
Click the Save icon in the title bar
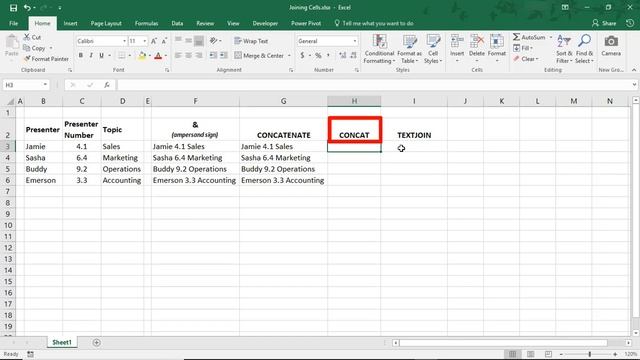(x=13, y=8)
